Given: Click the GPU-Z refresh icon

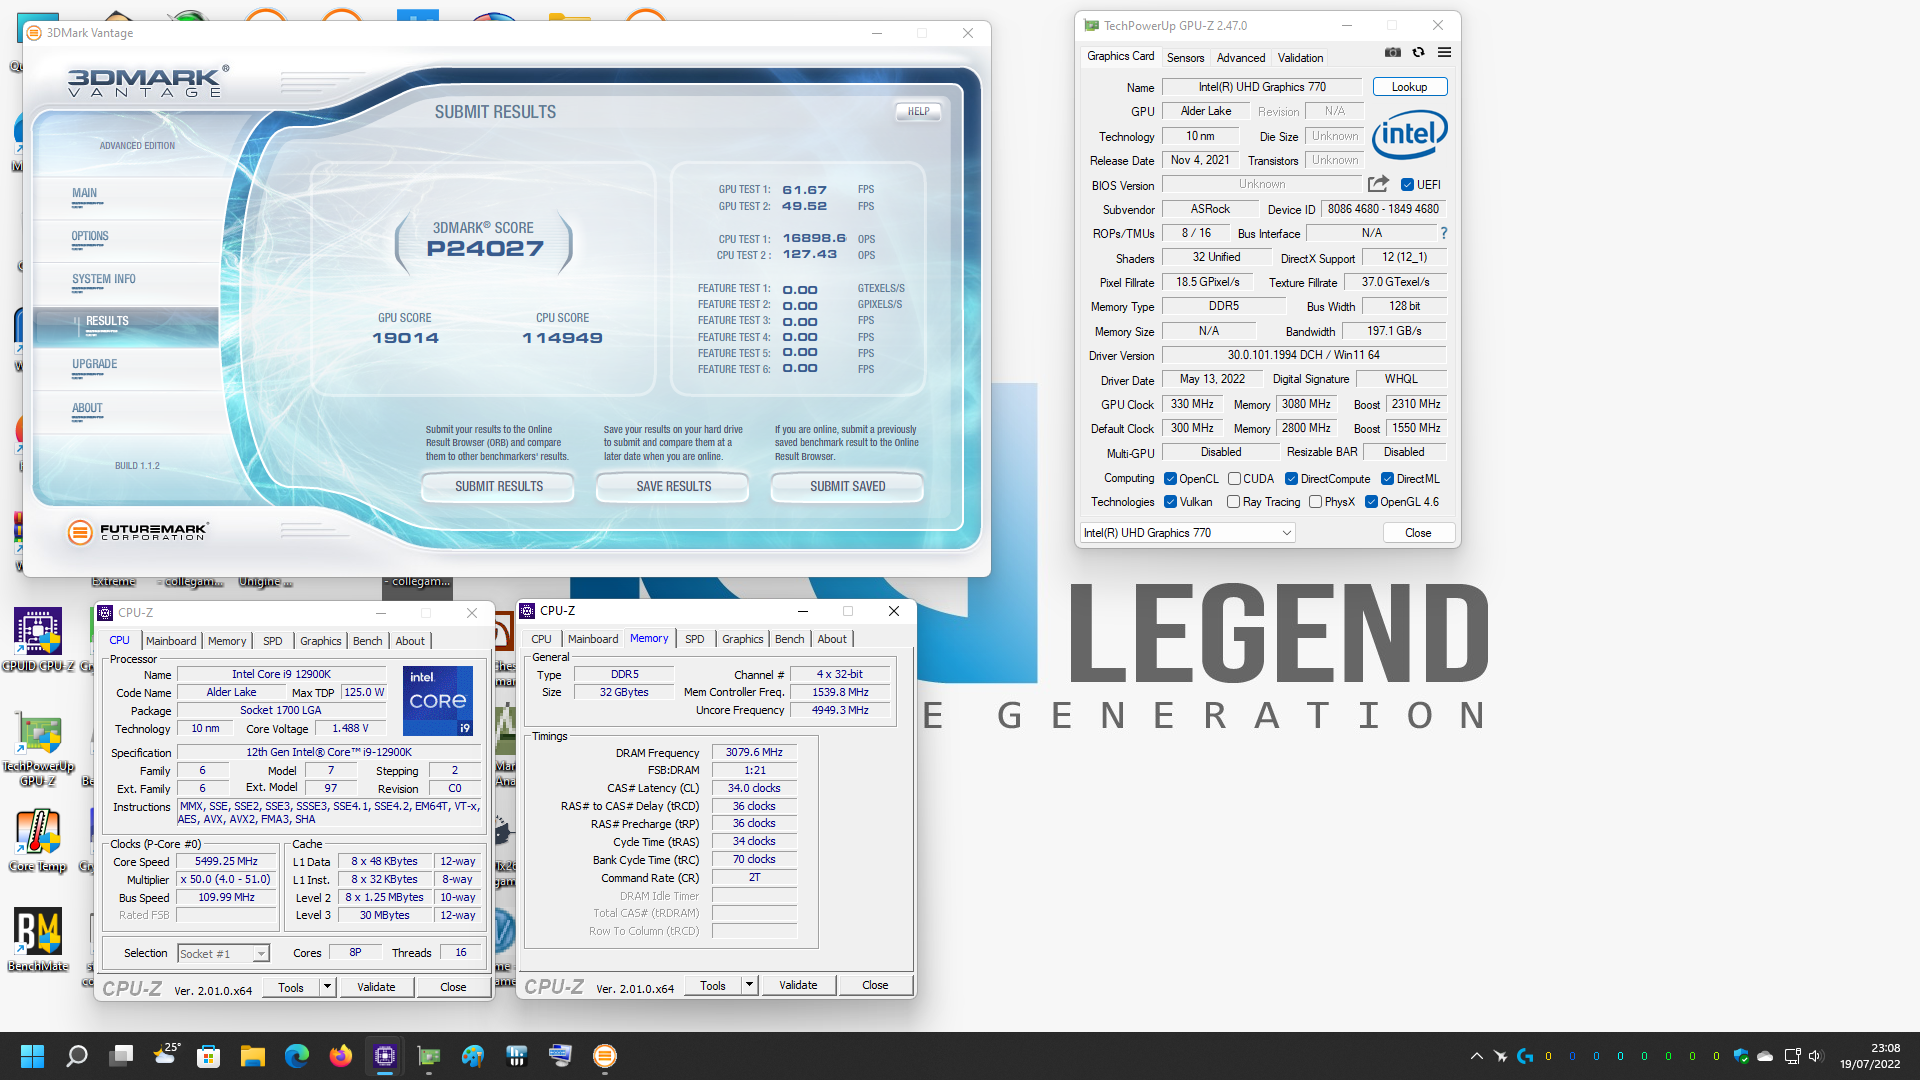Looking at the screenshot, I should 1418,53.
